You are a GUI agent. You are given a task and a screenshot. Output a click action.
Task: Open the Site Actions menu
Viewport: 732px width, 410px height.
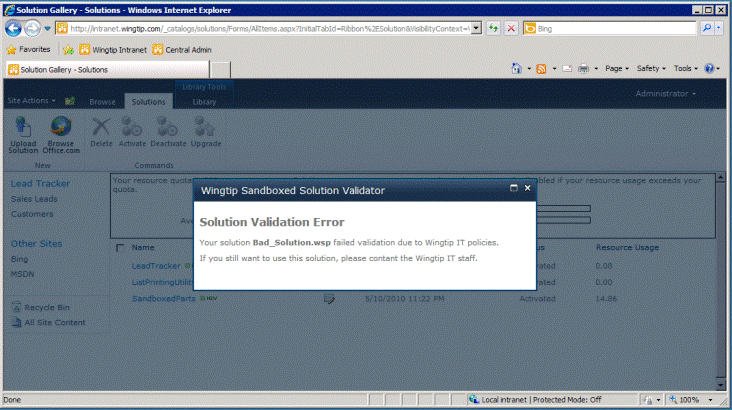[x=31, y=101]
